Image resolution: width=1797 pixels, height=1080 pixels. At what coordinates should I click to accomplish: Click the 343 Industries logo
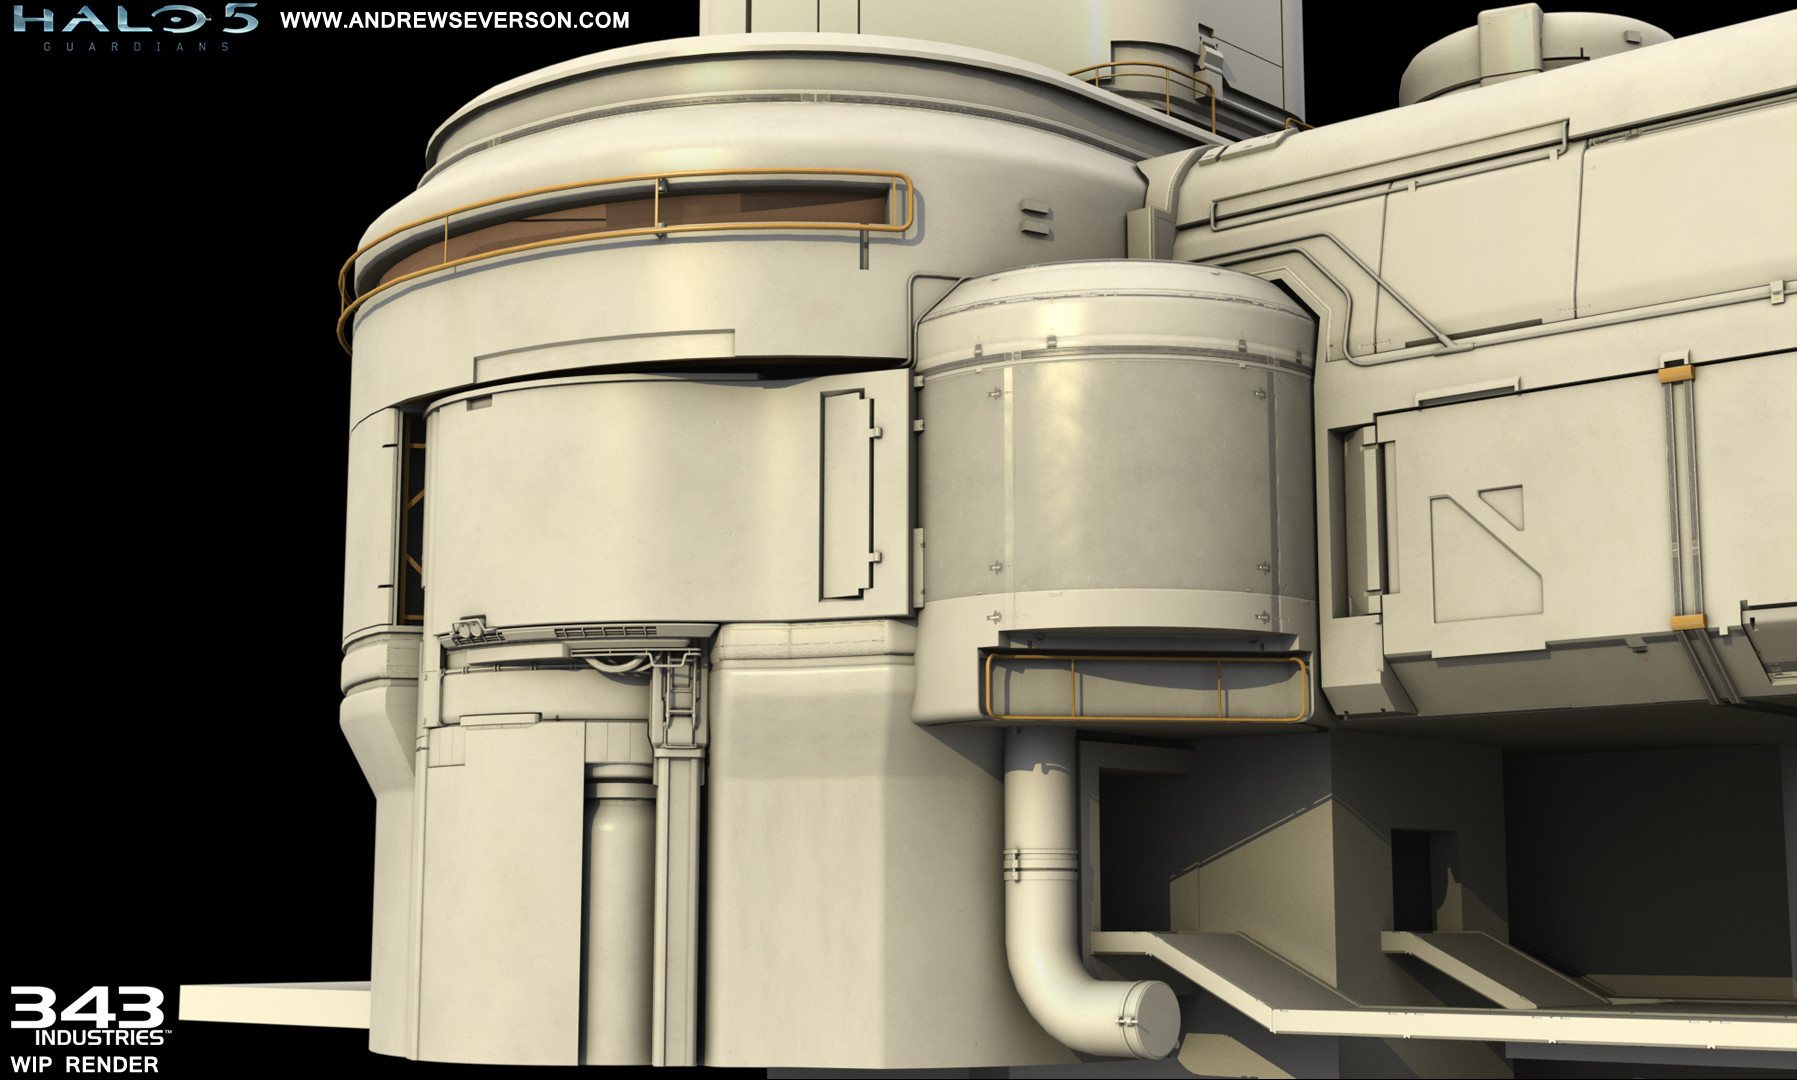tap(89, 1016)
